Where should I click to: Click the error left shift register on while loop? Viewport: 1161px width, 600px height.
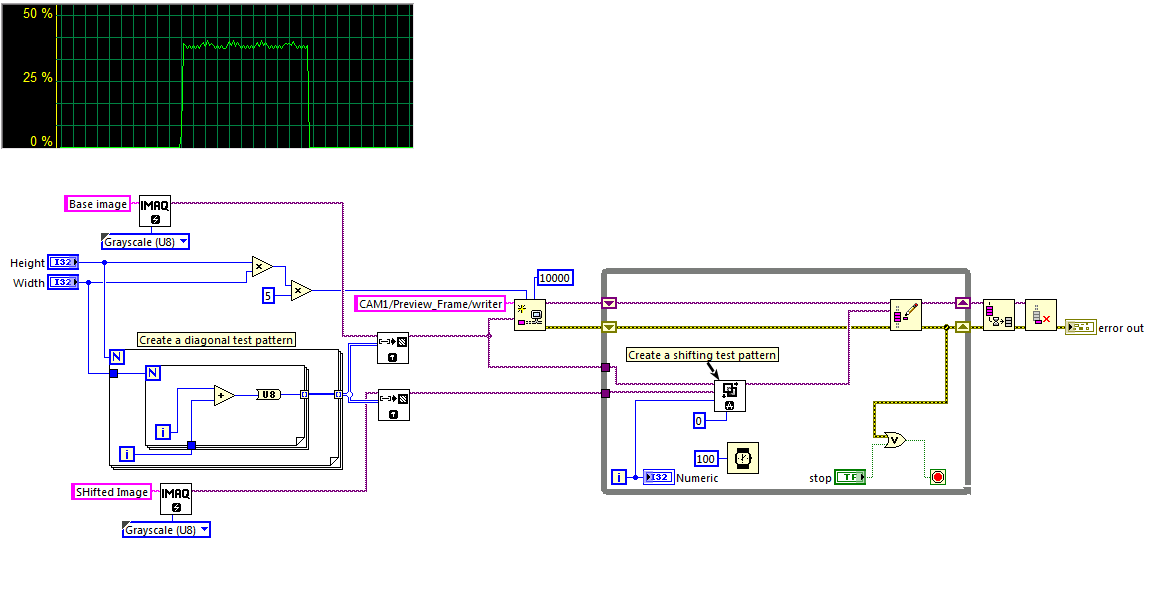coord(609,327)
